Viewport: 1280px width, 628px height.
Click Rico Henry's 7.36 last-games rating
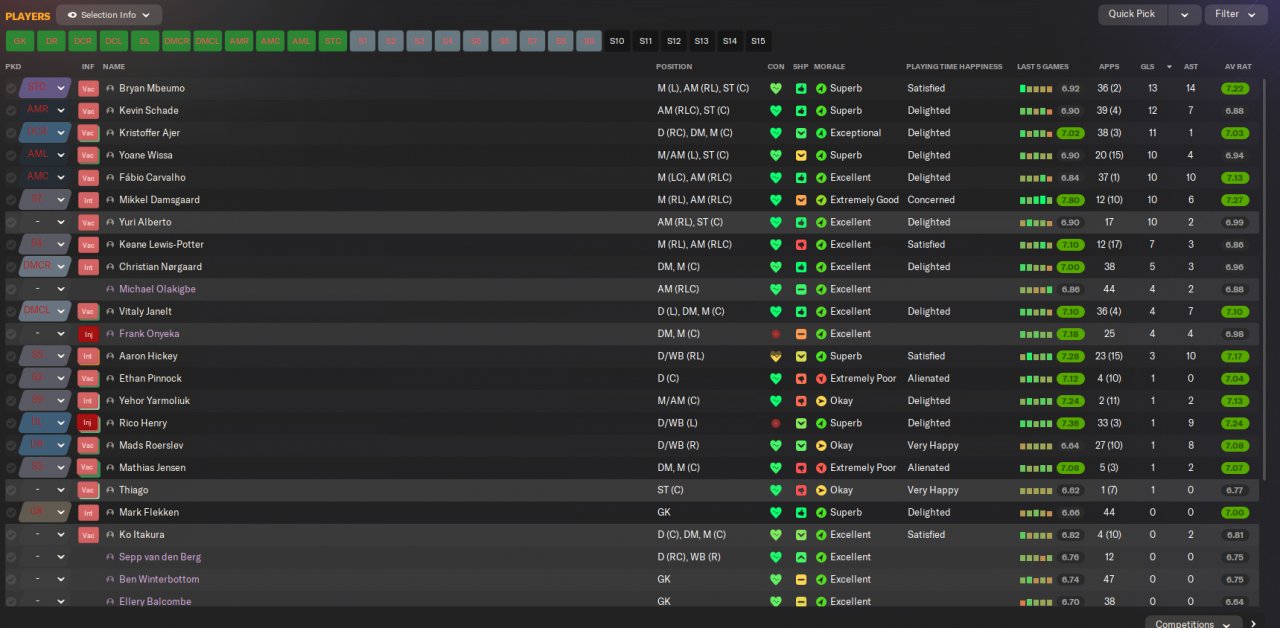(1071, 423)
